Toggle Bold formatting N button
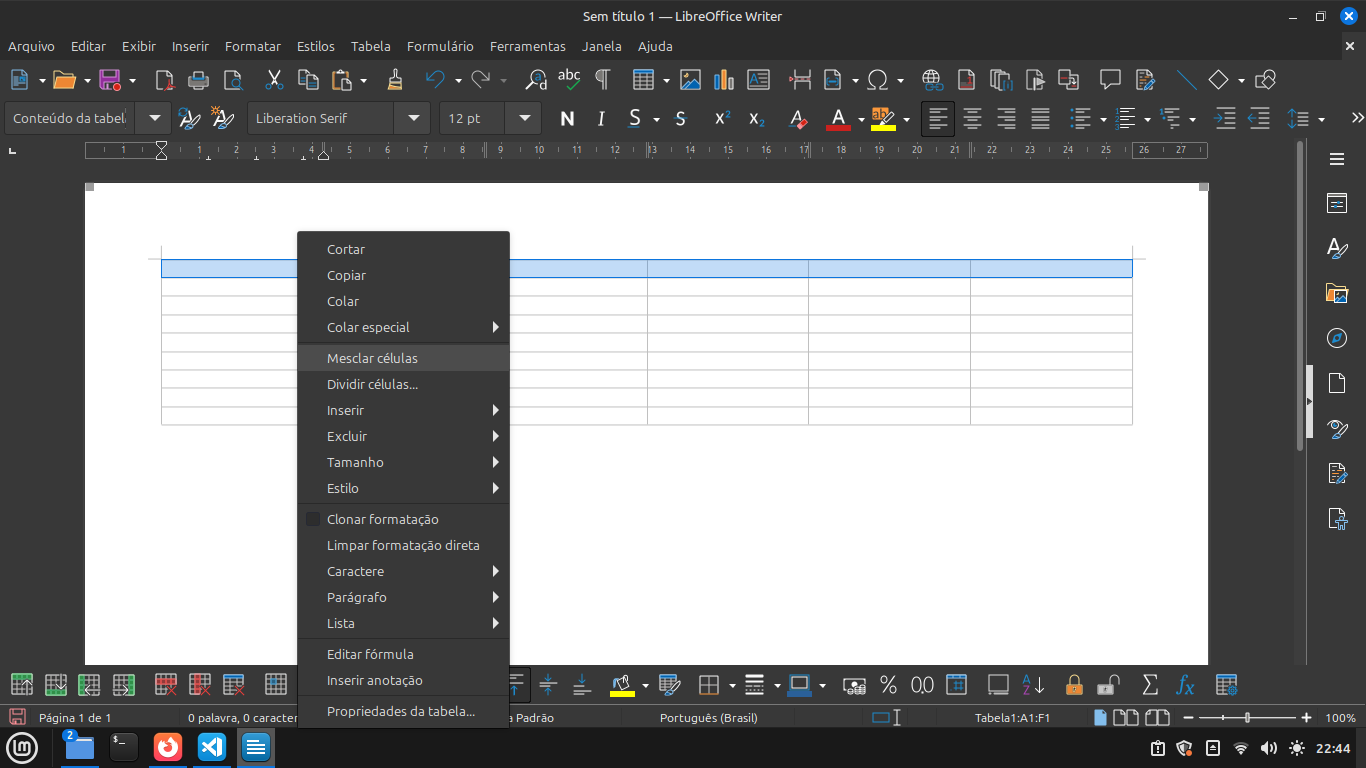This screenshot has width=1366, height=768. [567, 119]
